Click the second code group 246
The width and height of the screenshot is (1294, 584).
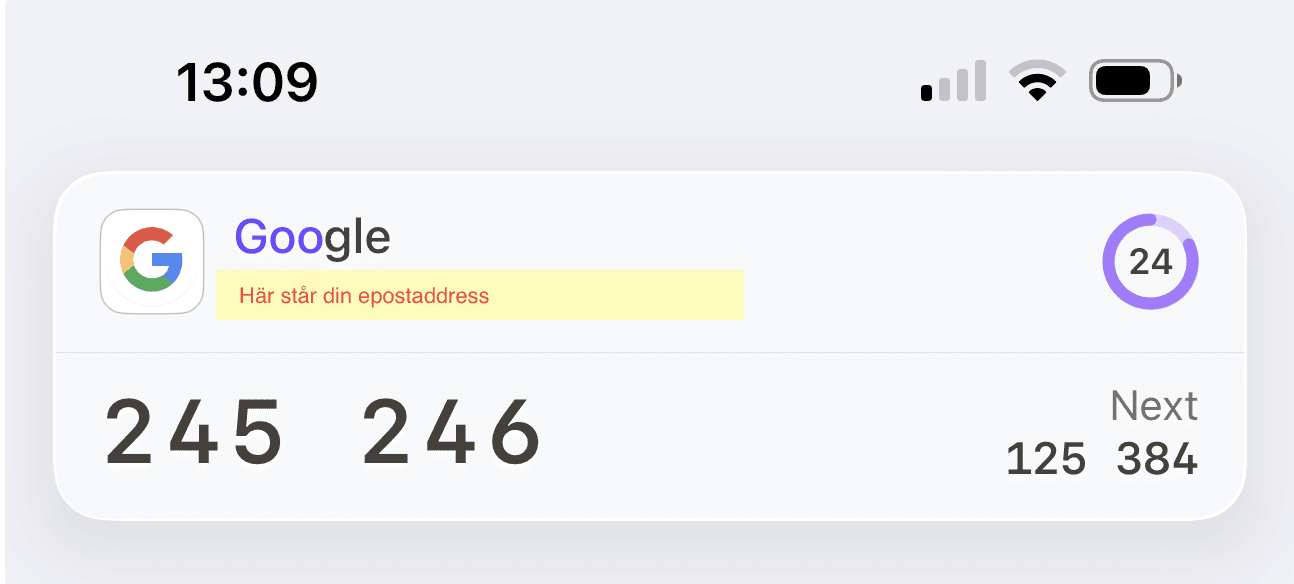[452, 432]
